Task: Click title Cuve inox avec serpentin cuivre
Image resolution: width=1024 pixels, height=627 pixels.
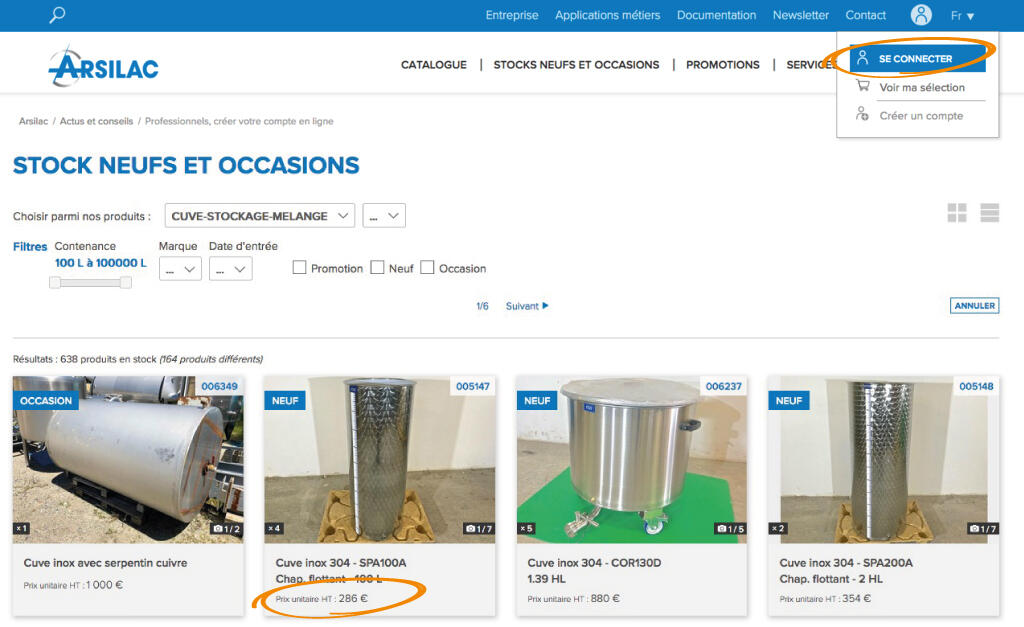Action: point(105,563)
